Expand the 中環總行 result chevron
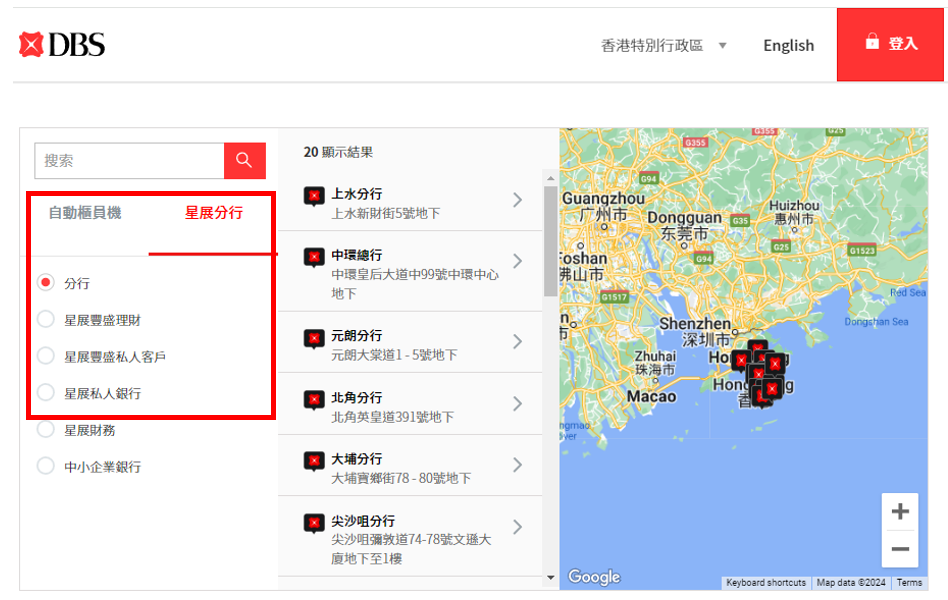The width and height of the screenshot is (948, 600). coord(517,261)
